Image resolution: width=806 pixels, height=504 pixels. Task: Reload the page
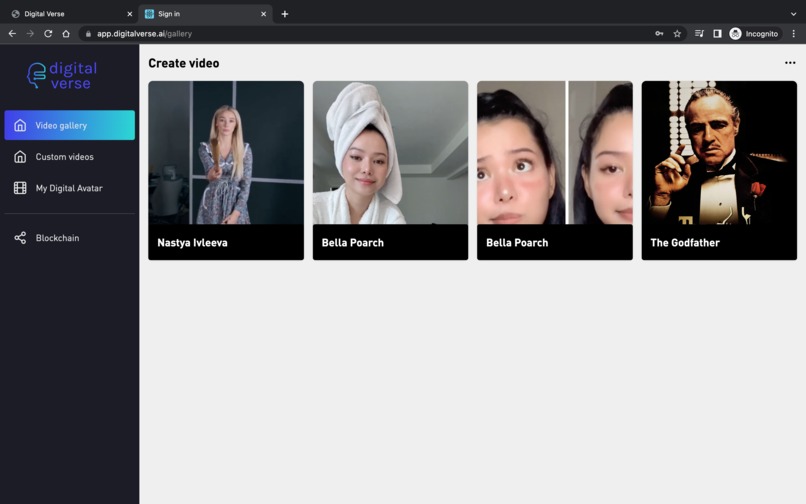click(x=48, y=33)
